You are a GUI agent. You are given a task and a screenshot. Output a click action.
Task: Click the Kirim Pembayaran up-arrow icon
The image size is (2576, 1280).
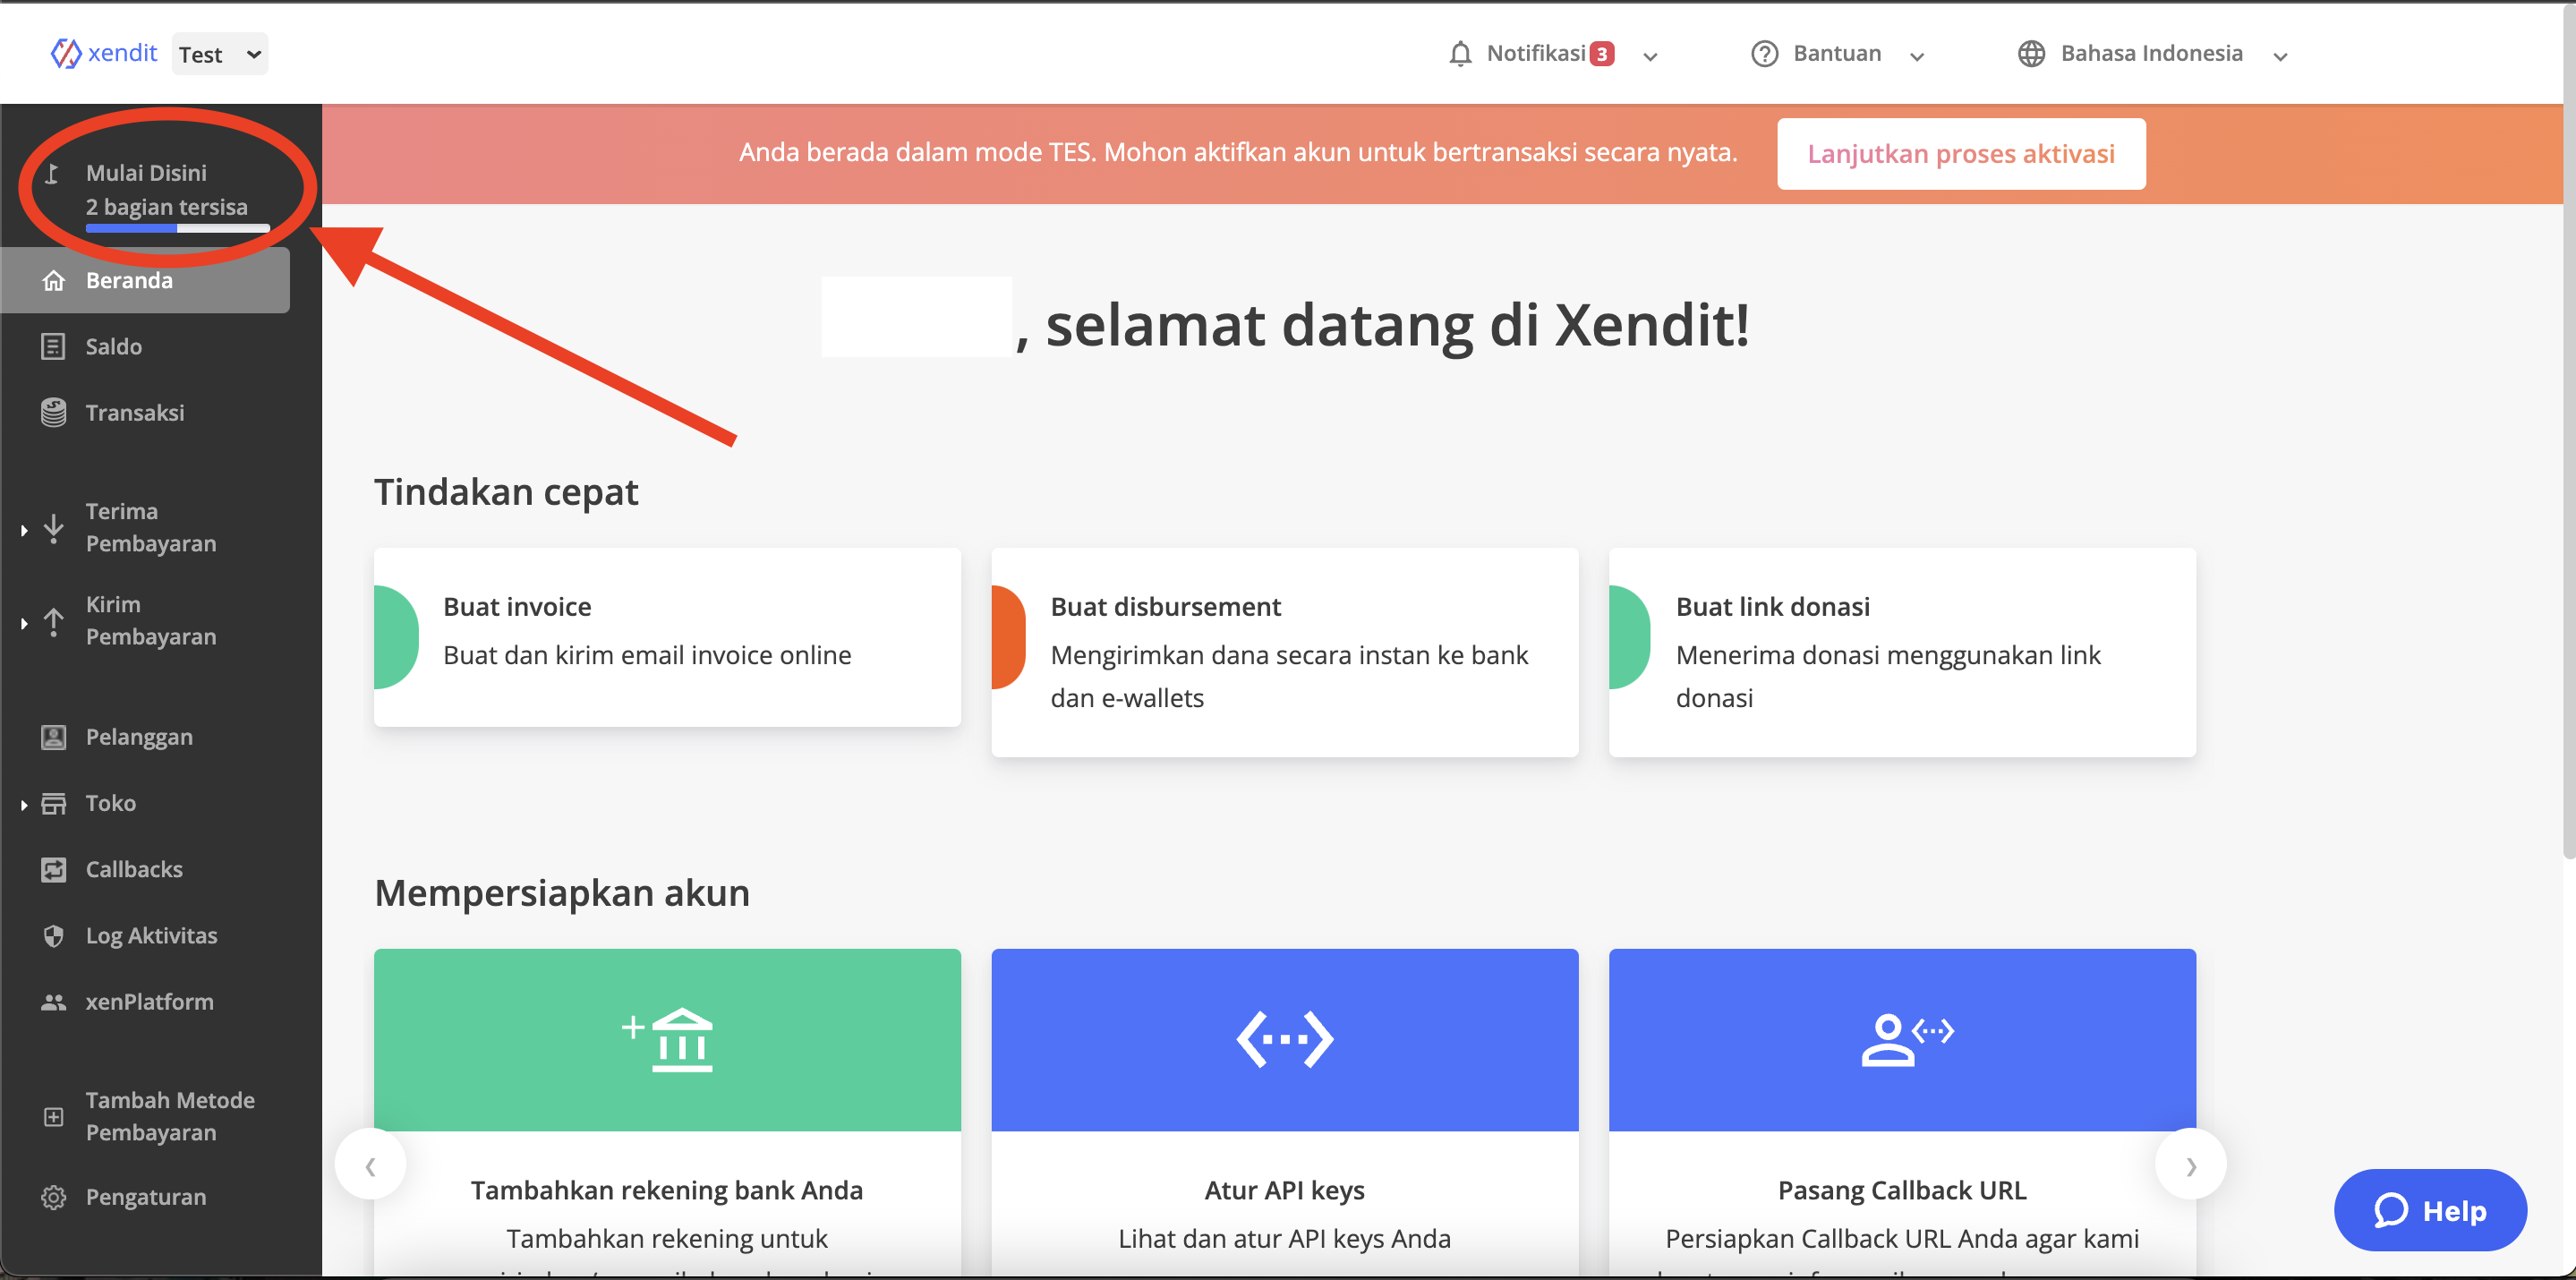(x=54, y=621)
